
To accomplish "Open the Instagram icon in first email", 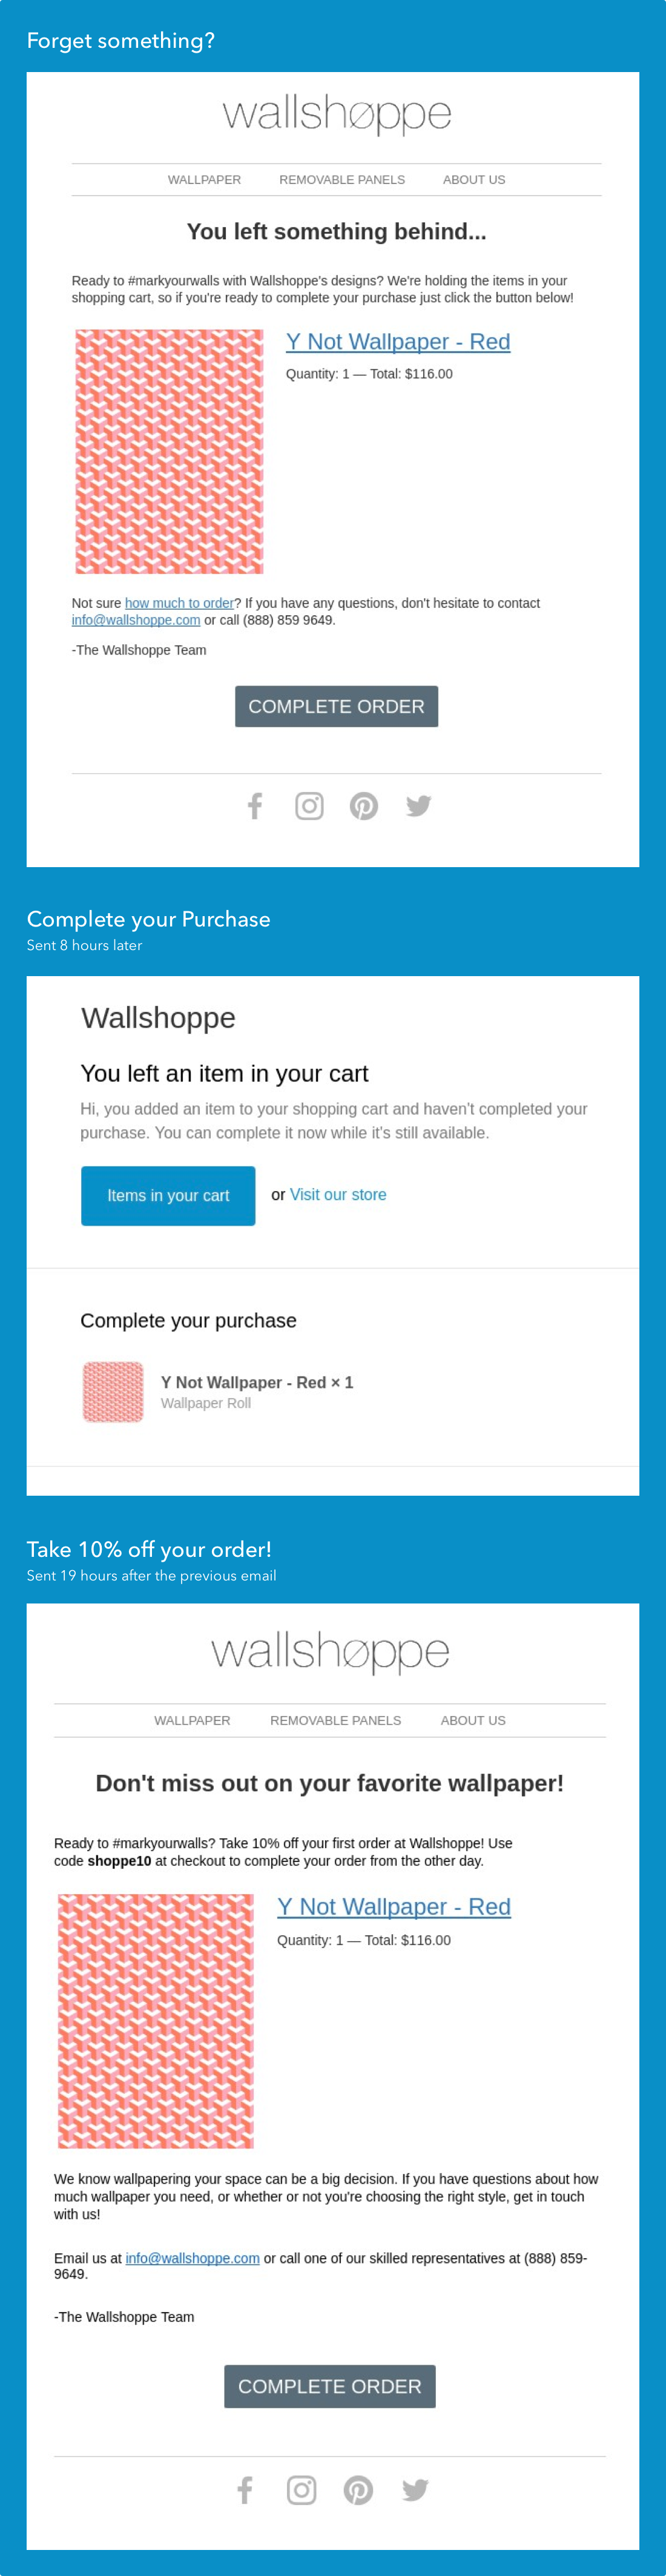I will click(309, 806).
